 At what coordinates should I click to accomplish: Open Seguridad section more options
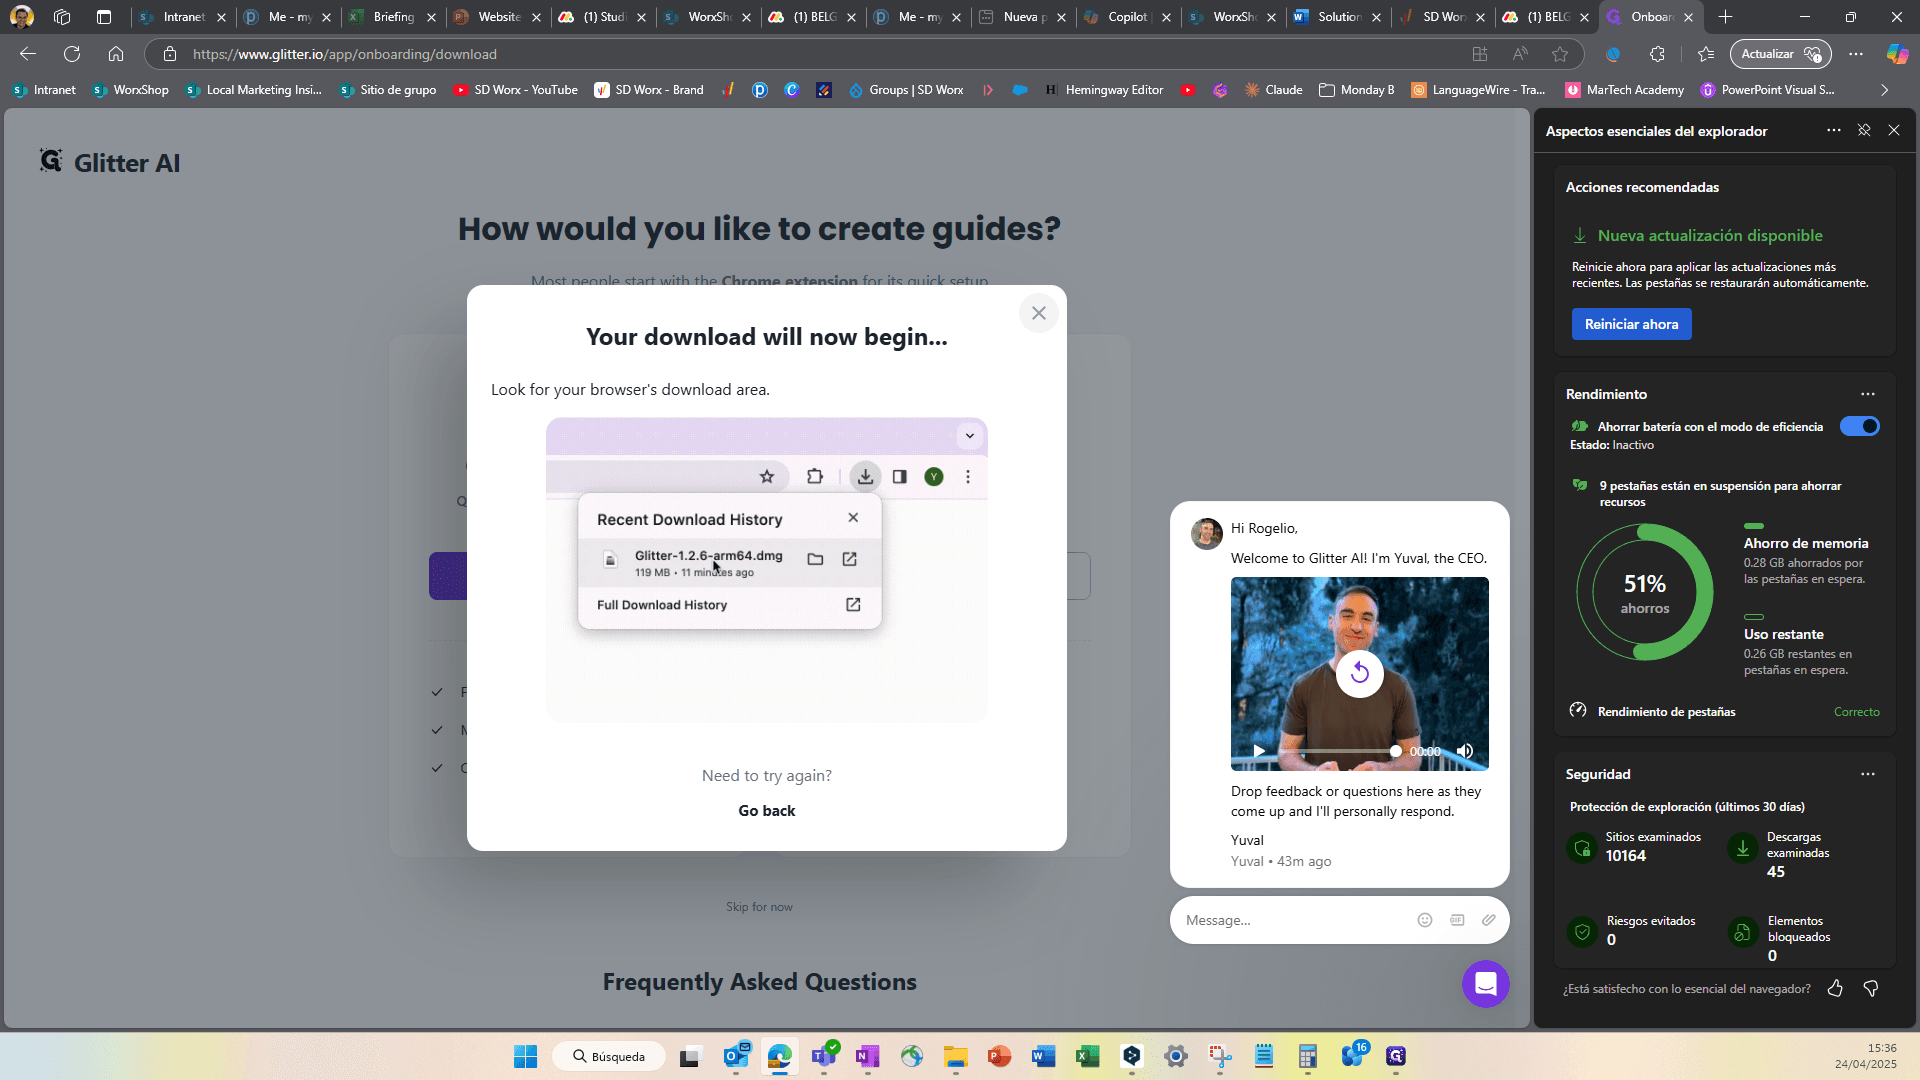click(x=1867, y=774)
